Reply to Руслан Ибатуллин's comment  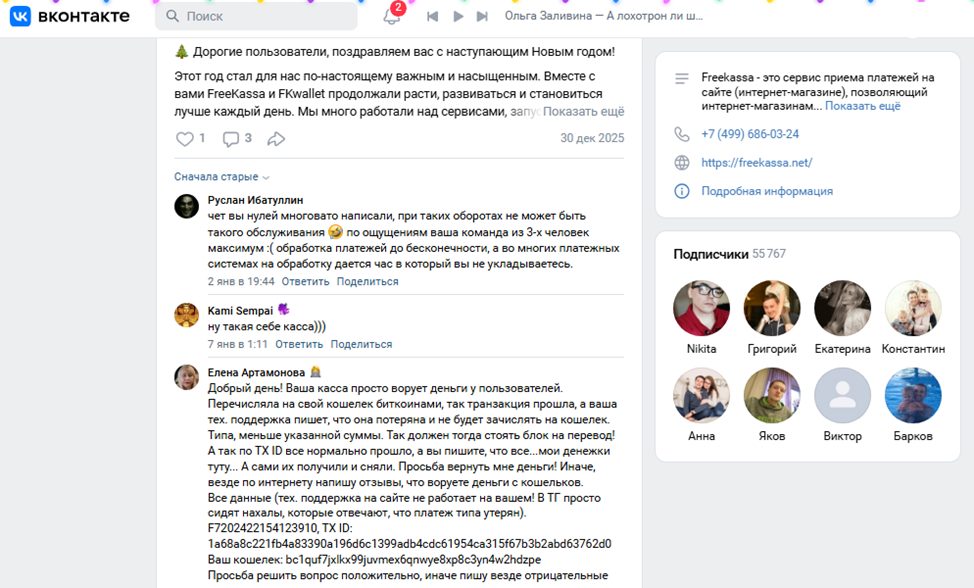click(306, 281)
